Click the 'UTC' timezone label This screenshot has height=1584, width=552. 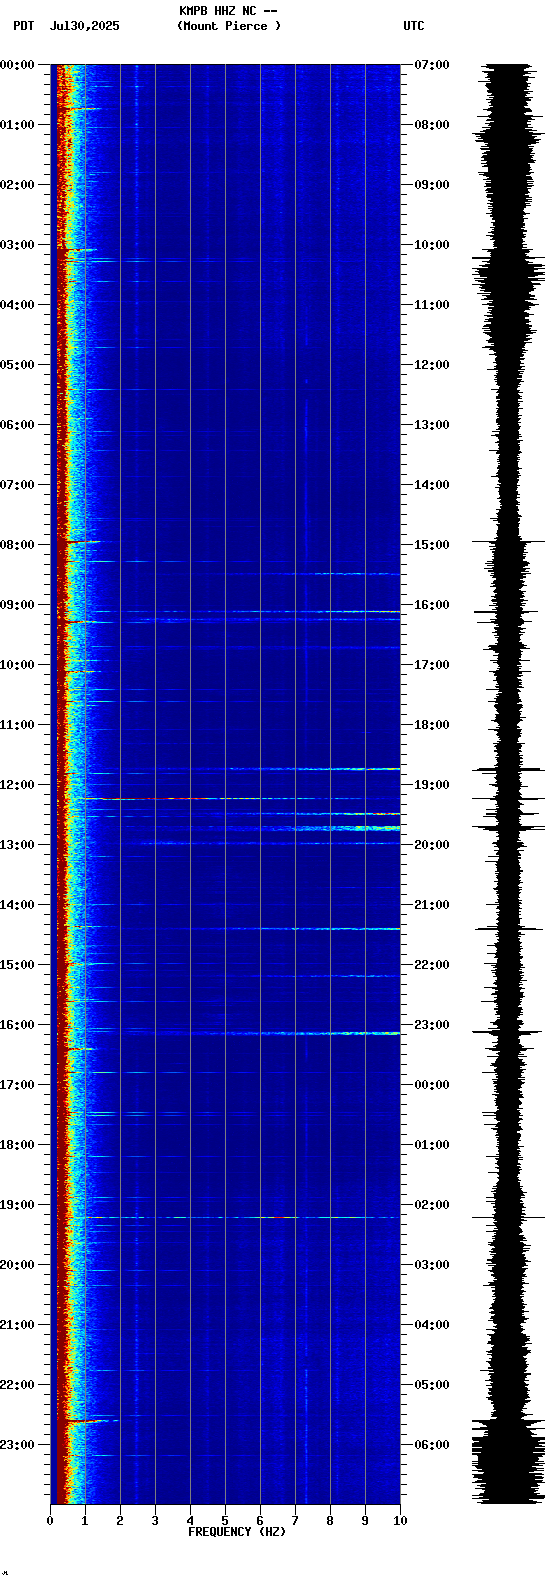click(x=414, y=26)
